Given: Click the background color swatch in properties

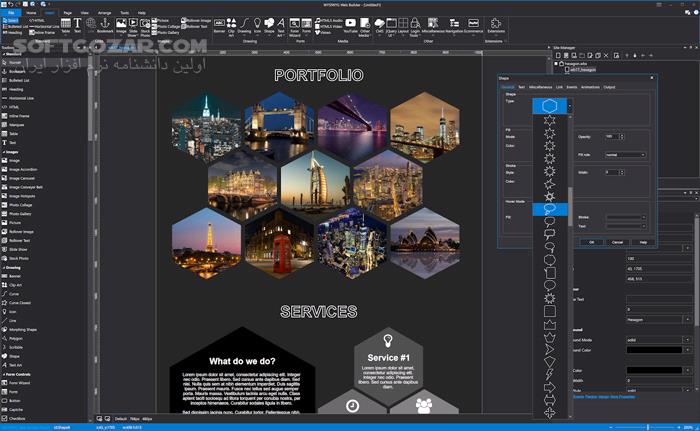Looking at the screenshot, I should click(654, 350).
